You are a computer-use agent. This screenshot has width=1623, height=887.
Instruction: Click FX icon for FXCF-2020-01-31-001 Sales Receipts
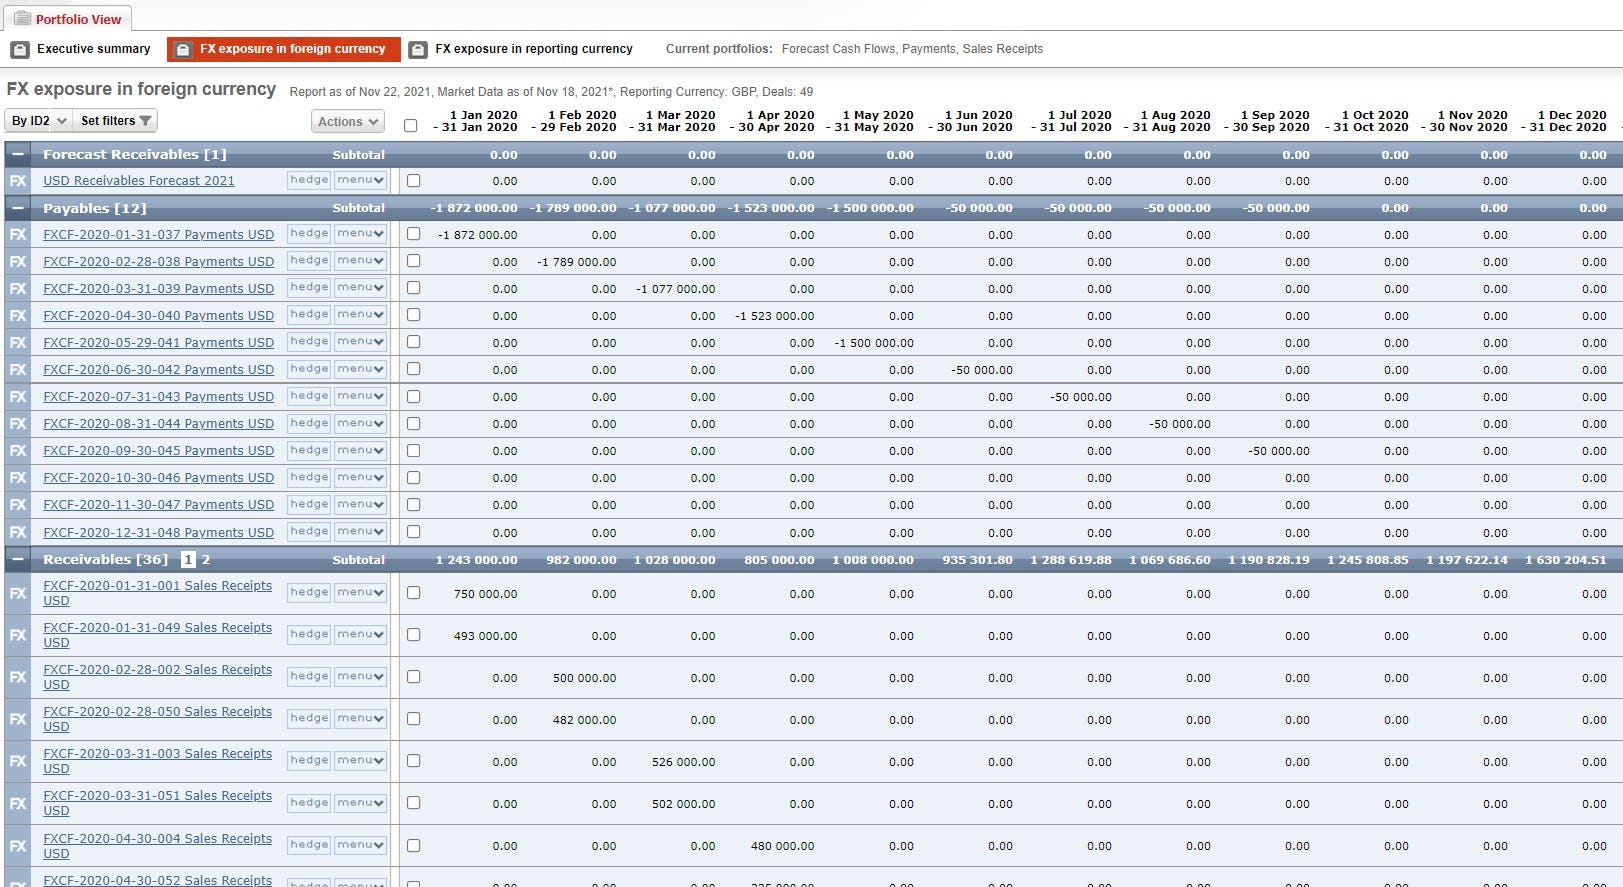17,594
